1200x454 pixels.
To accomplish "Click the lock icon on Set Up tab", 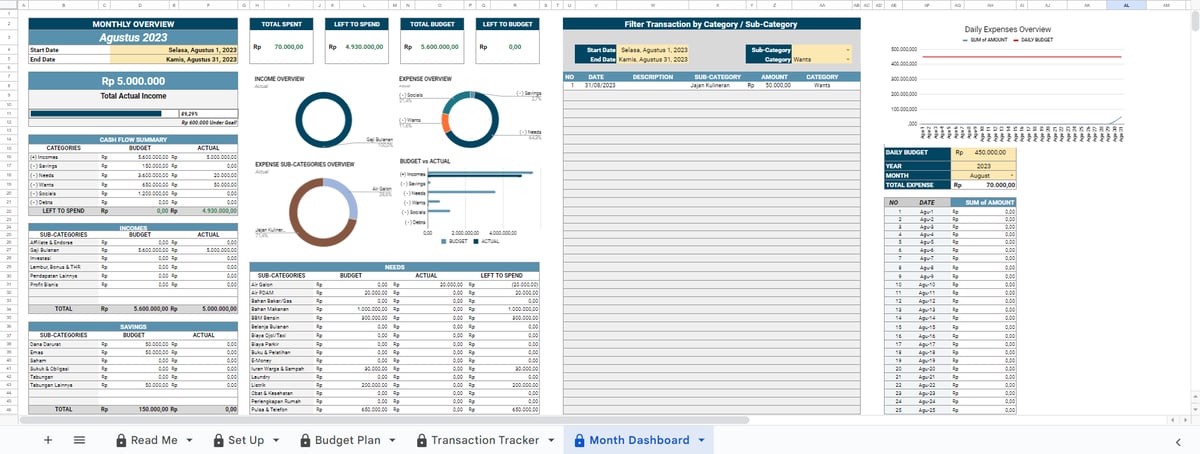I will pos(218,440).
